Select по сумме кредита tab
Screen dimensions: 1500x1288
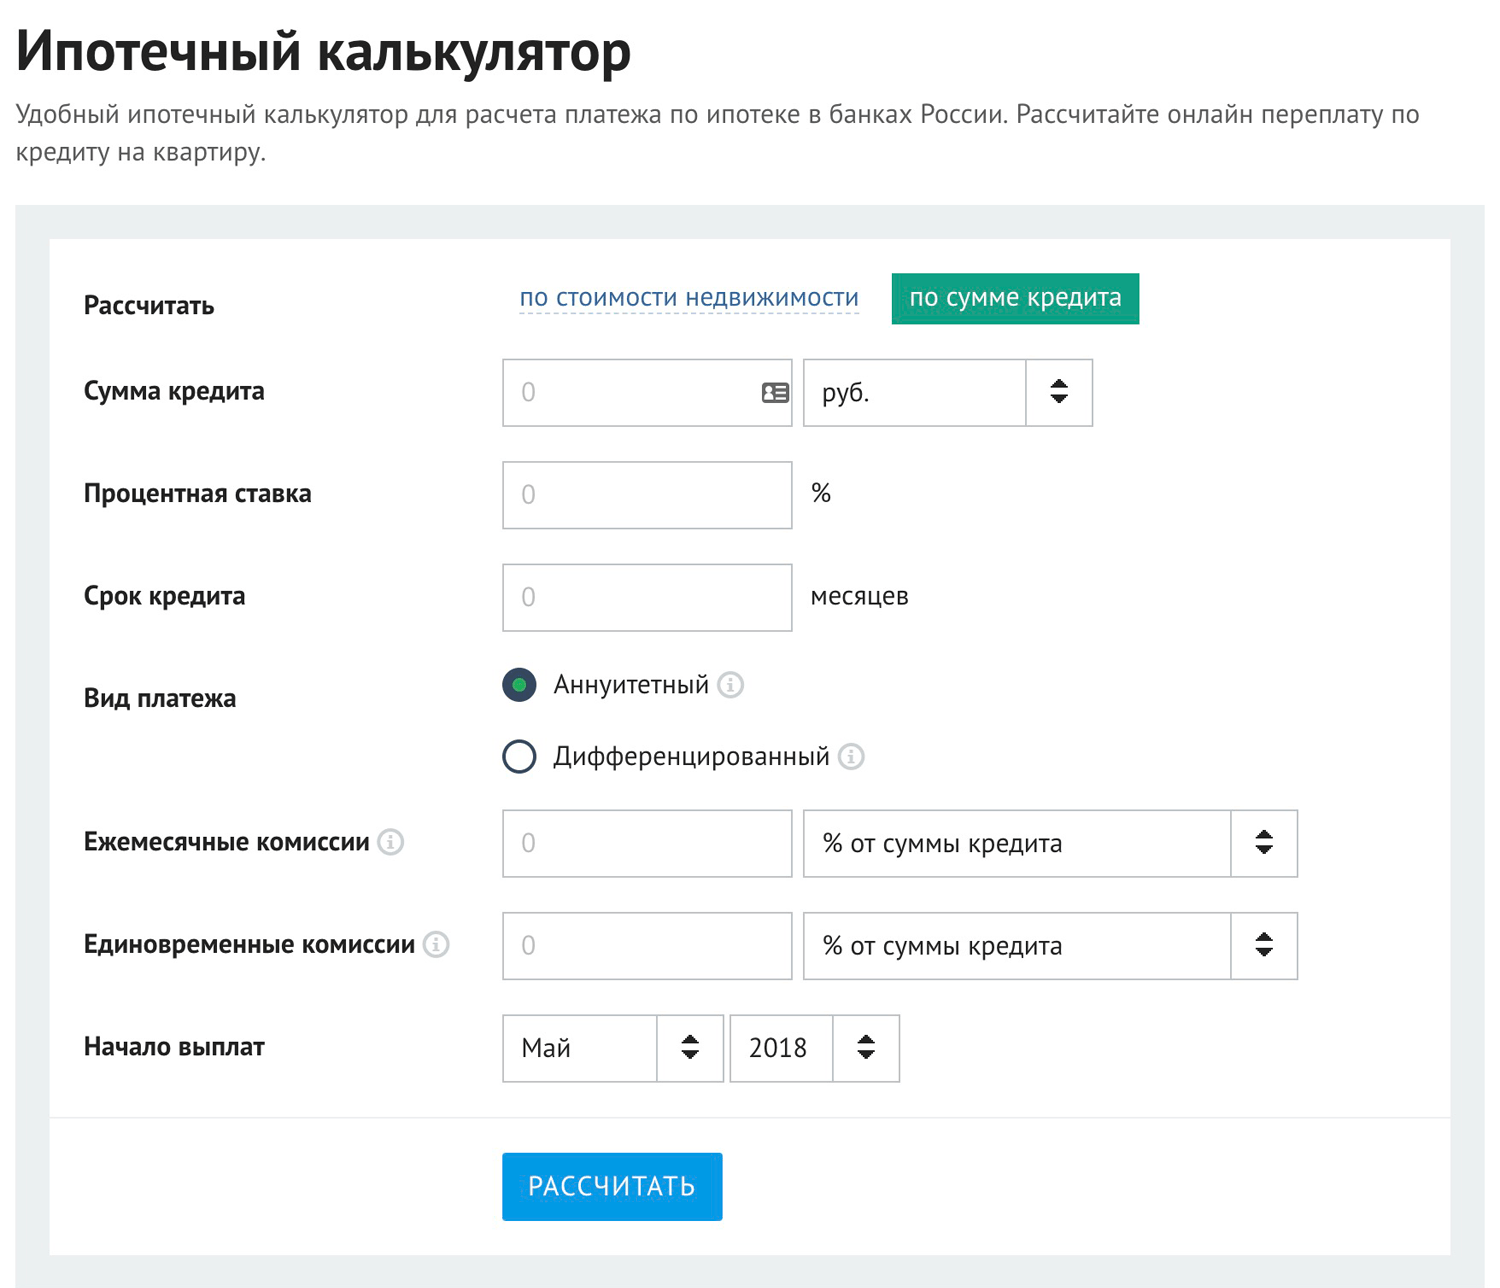pyautogui.click(x=1015, y=298)
